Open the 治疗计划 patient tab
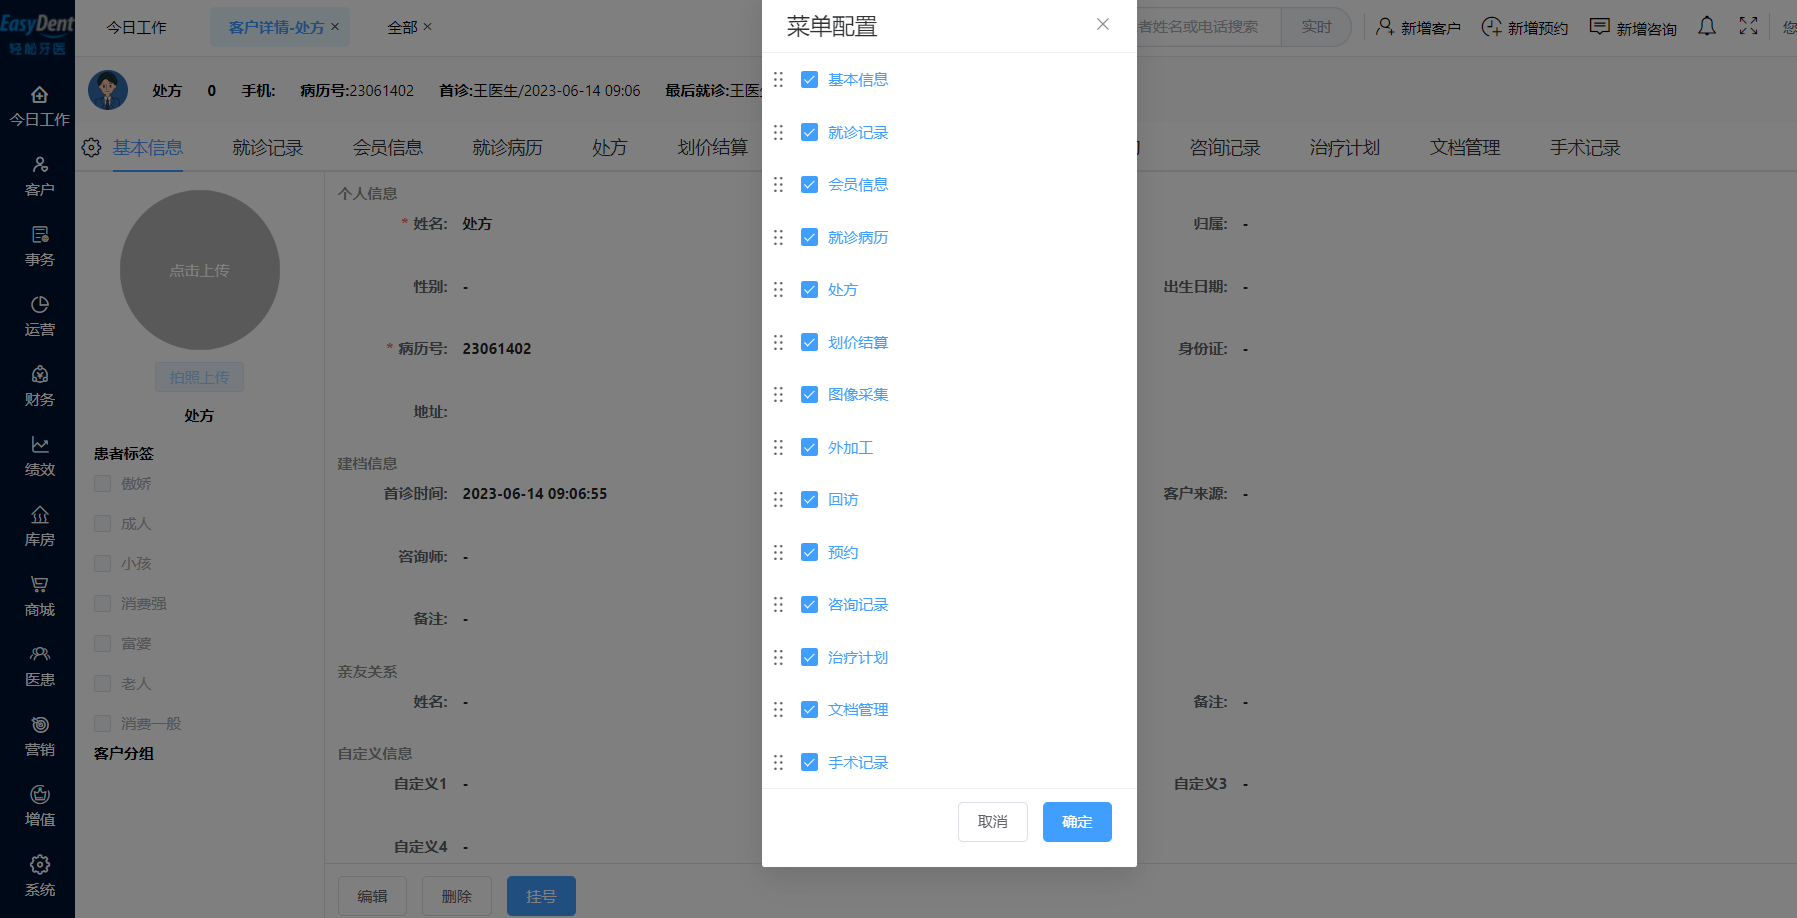The image size is (1797, 918). 1345,148
